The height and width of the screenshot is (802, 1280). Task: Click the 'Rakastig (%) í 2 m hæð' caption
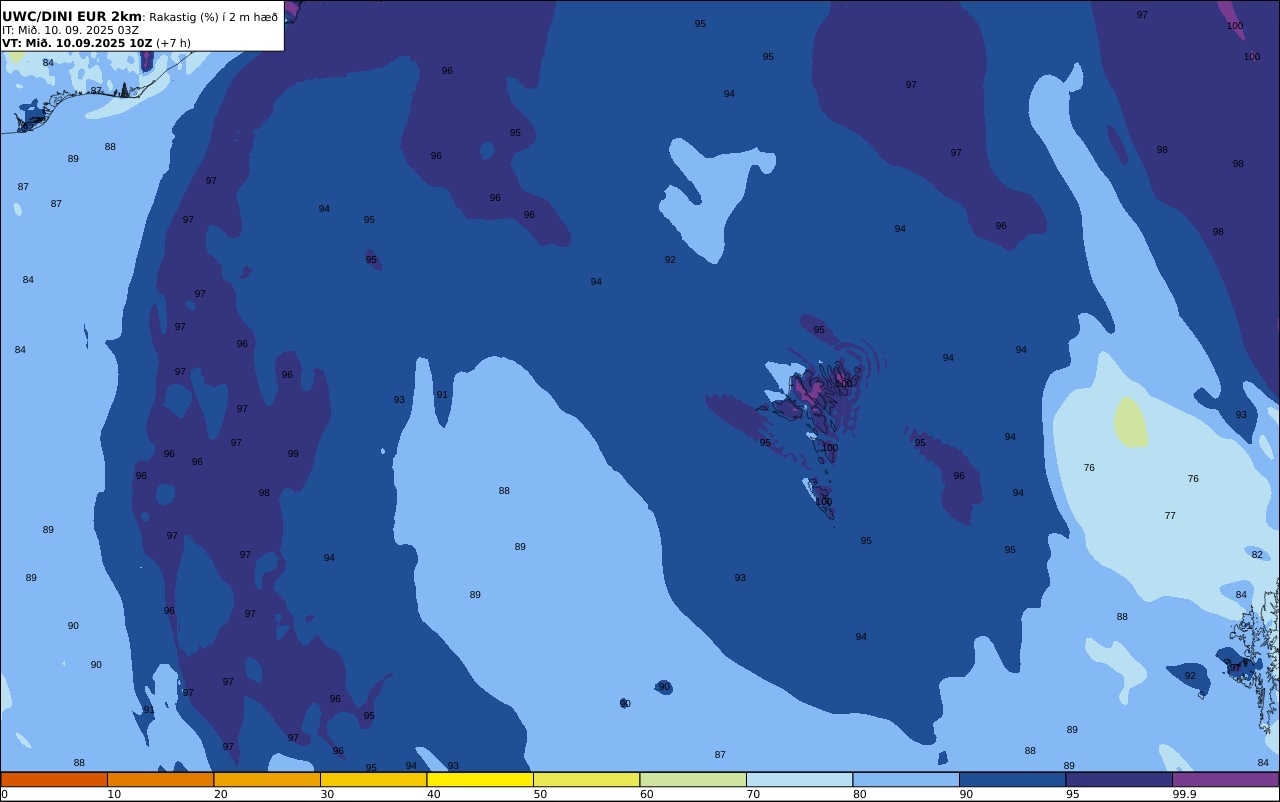(x=213, y=17)
